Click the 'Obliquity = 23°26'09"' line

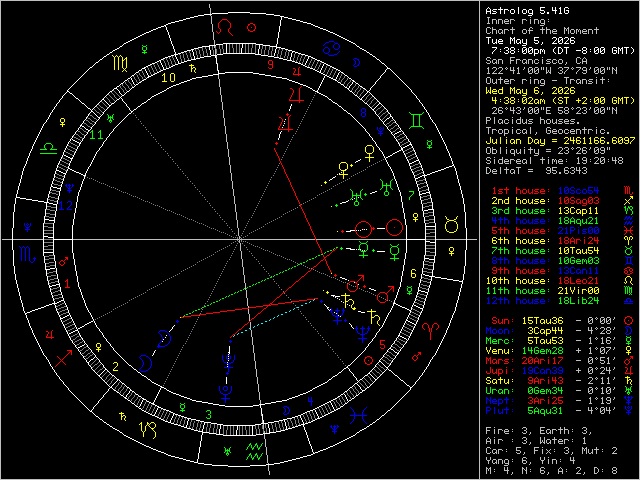(548, 151)
